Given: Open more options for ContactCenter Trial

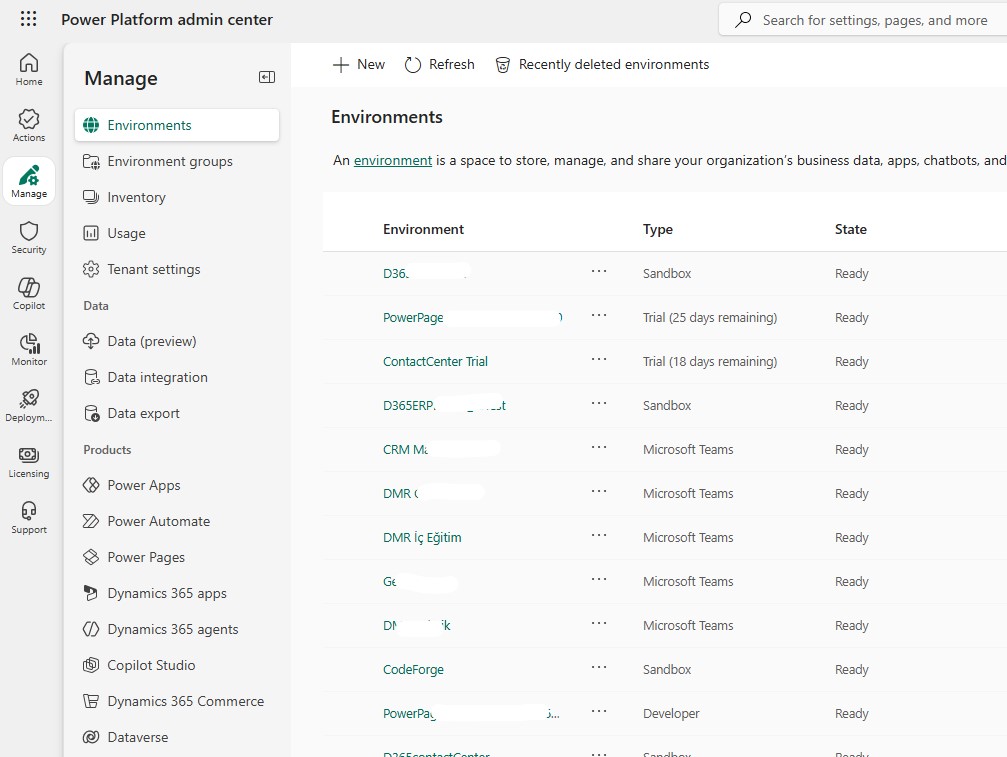Looking at the screenshot, I should click(599, 359).
